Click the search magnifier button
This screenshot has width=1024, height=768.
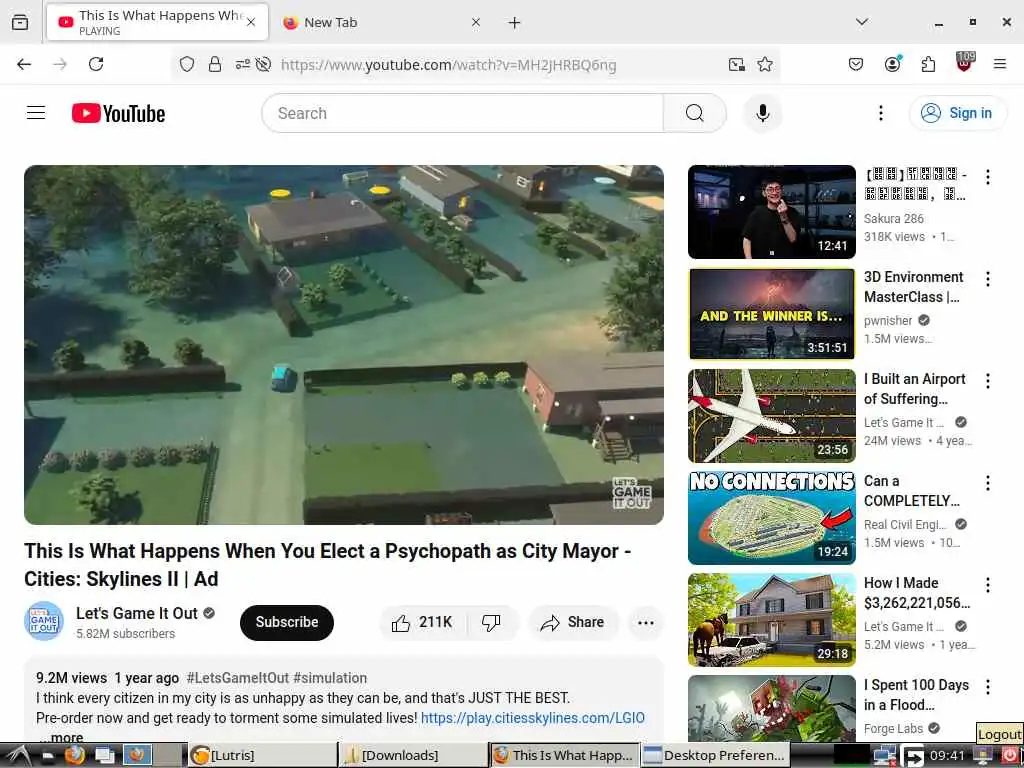click(x=694, y=113)
